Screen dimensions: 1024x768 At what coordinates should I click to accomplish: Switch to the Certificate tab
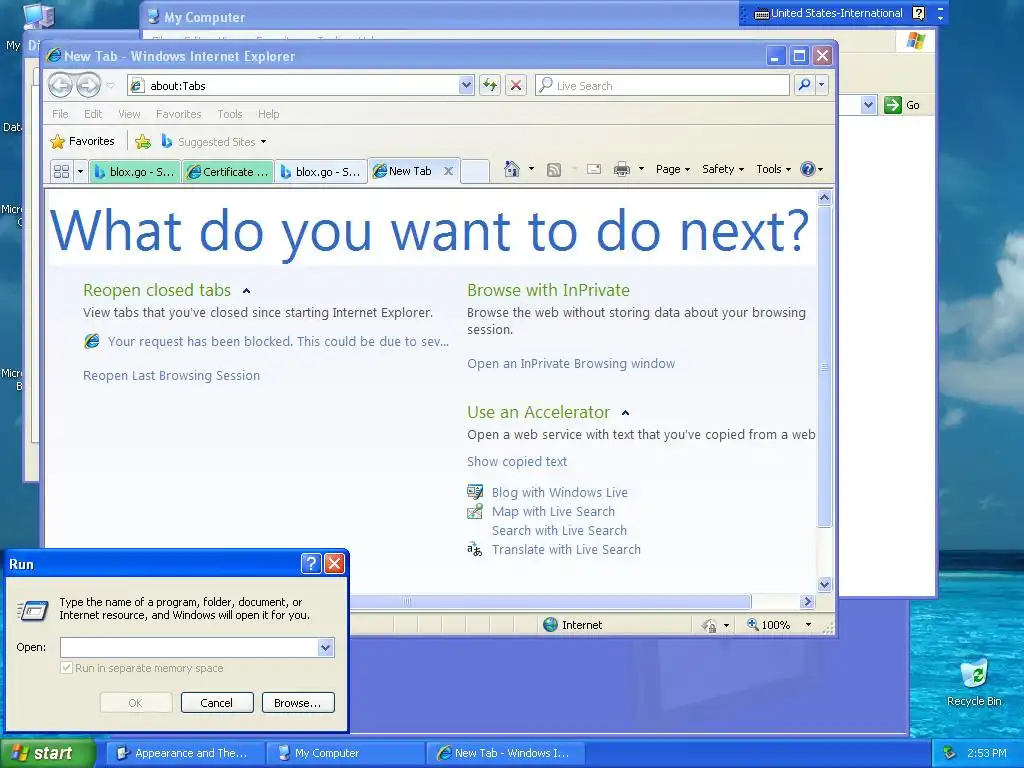(x=228, y=172)
